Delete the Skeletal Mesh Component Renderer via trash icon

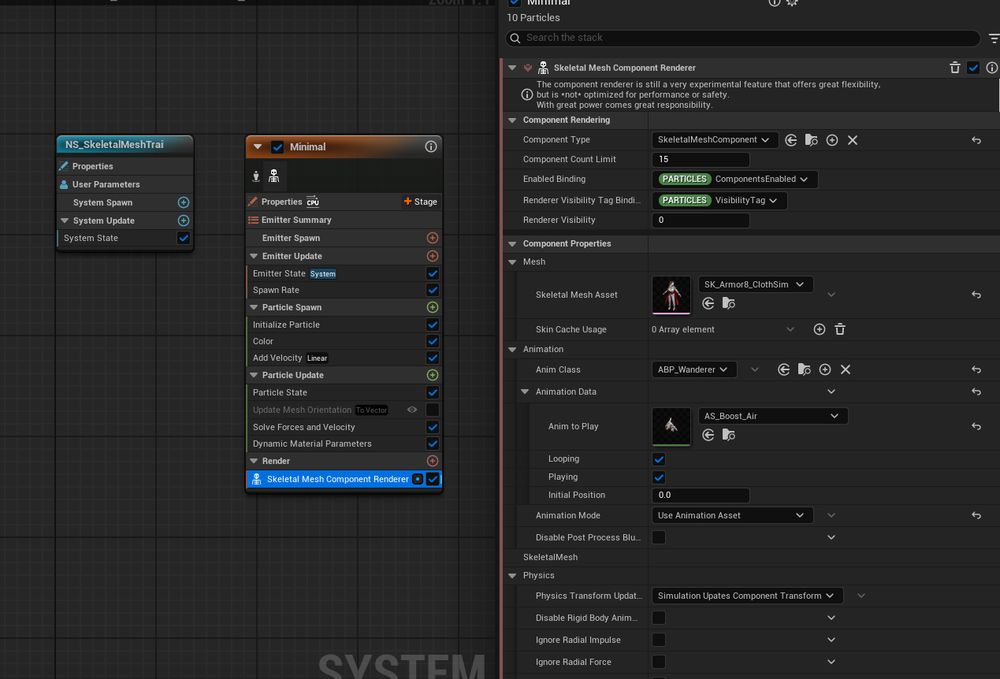955,68
